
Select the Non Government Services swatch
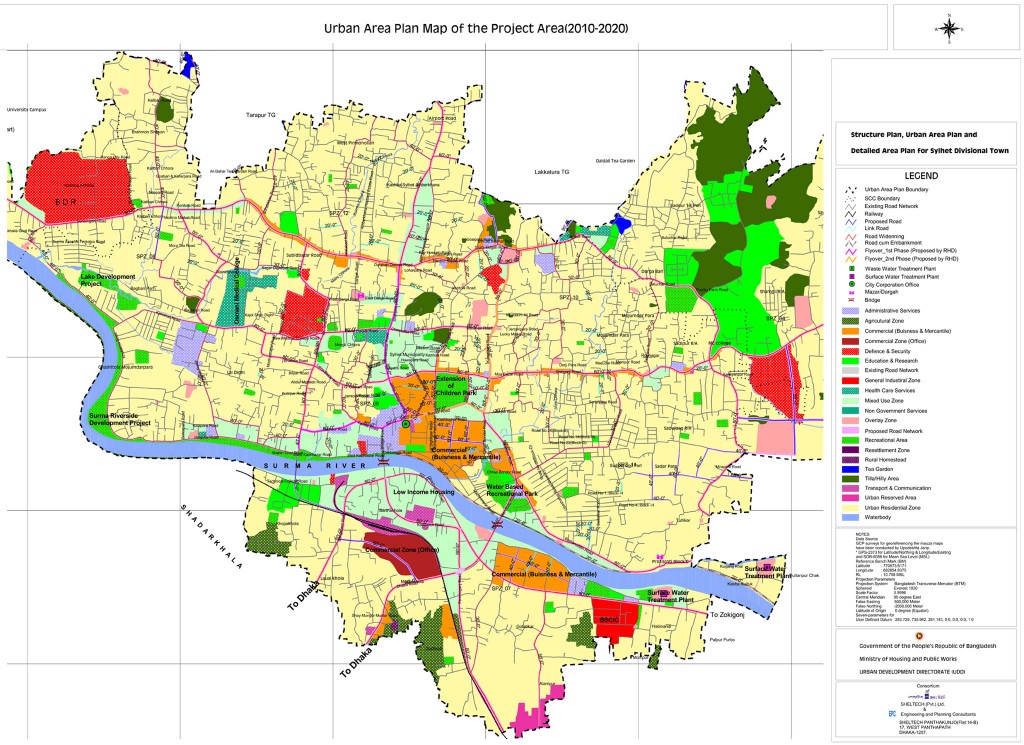click(851, 411)
